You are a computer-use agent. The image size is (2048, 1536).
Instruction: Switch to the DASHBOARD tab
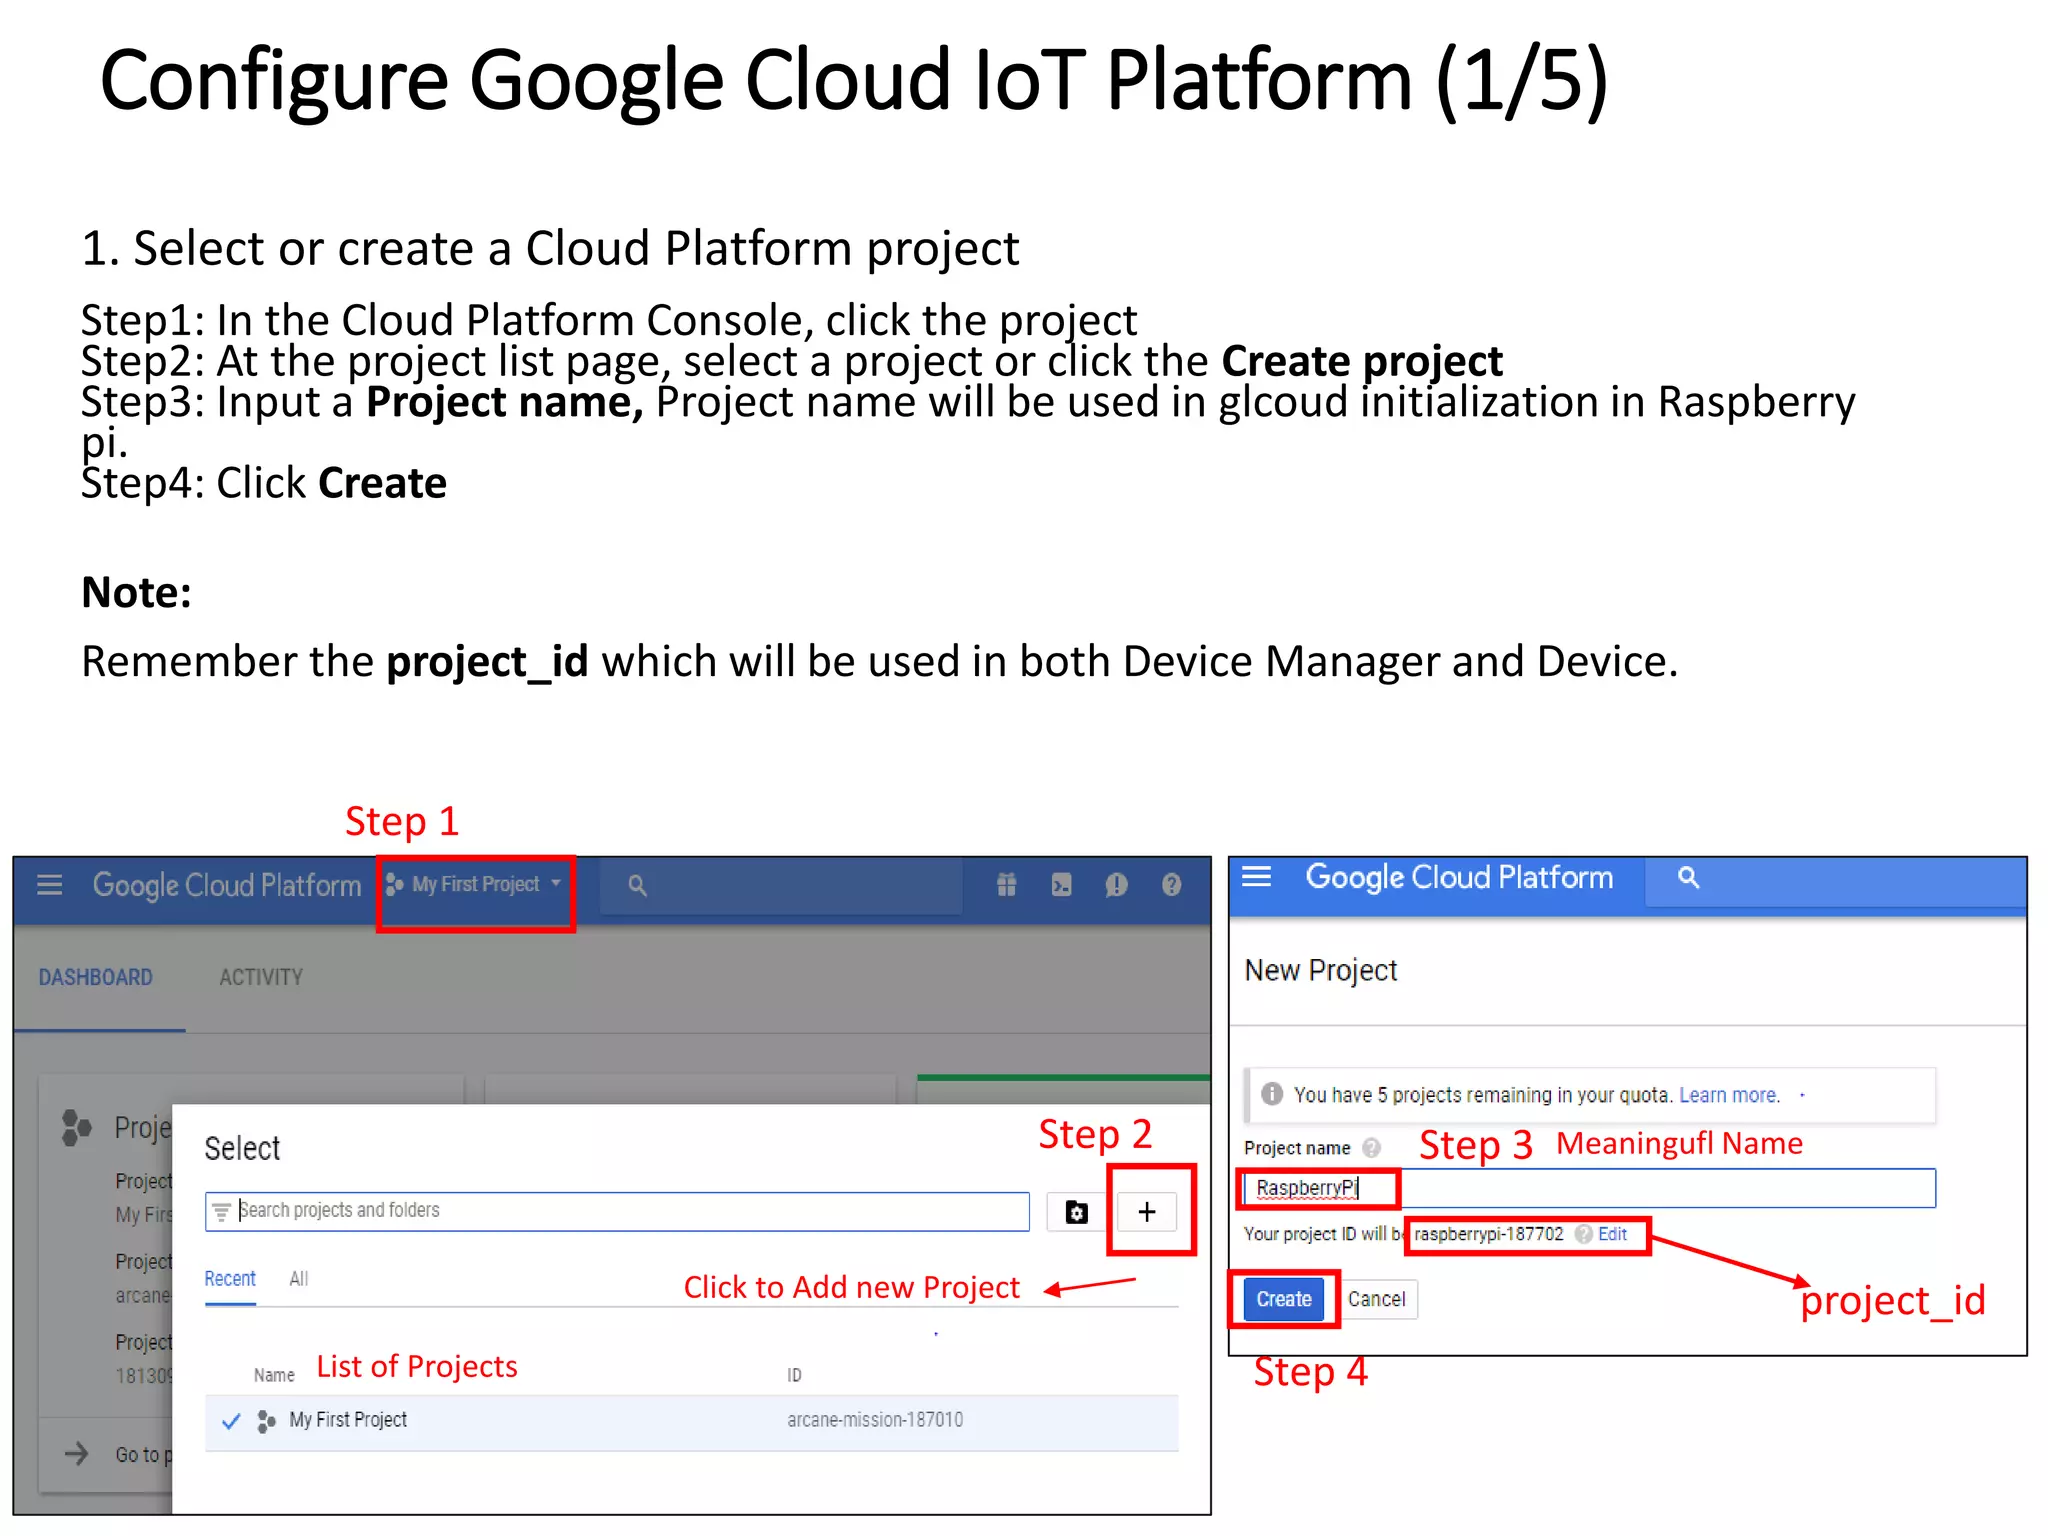pos(96,977)
